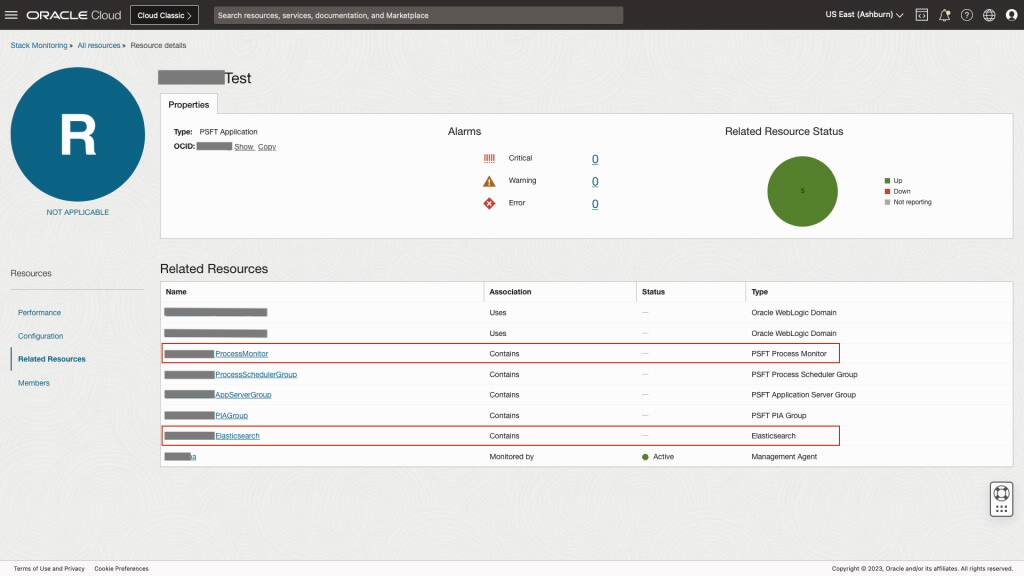Viewport: 1024px width, 576px height.
Task: Click the hamburger navigation menu icon
Action: (x=11, y=14)
